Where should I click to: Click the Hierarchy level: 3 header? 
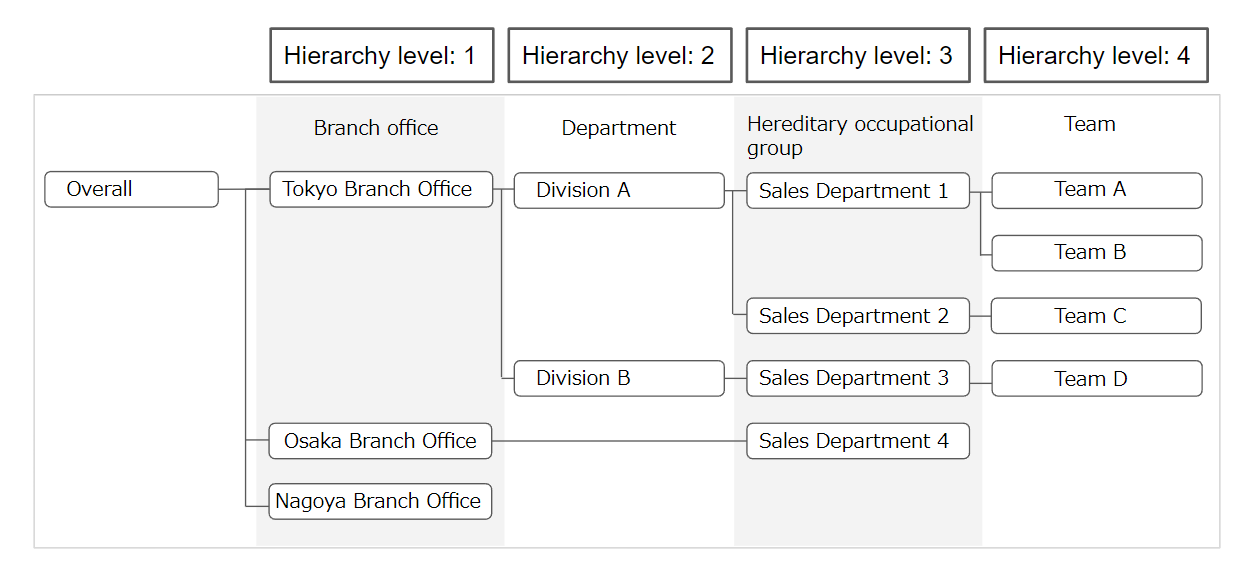tap(857, 55)
